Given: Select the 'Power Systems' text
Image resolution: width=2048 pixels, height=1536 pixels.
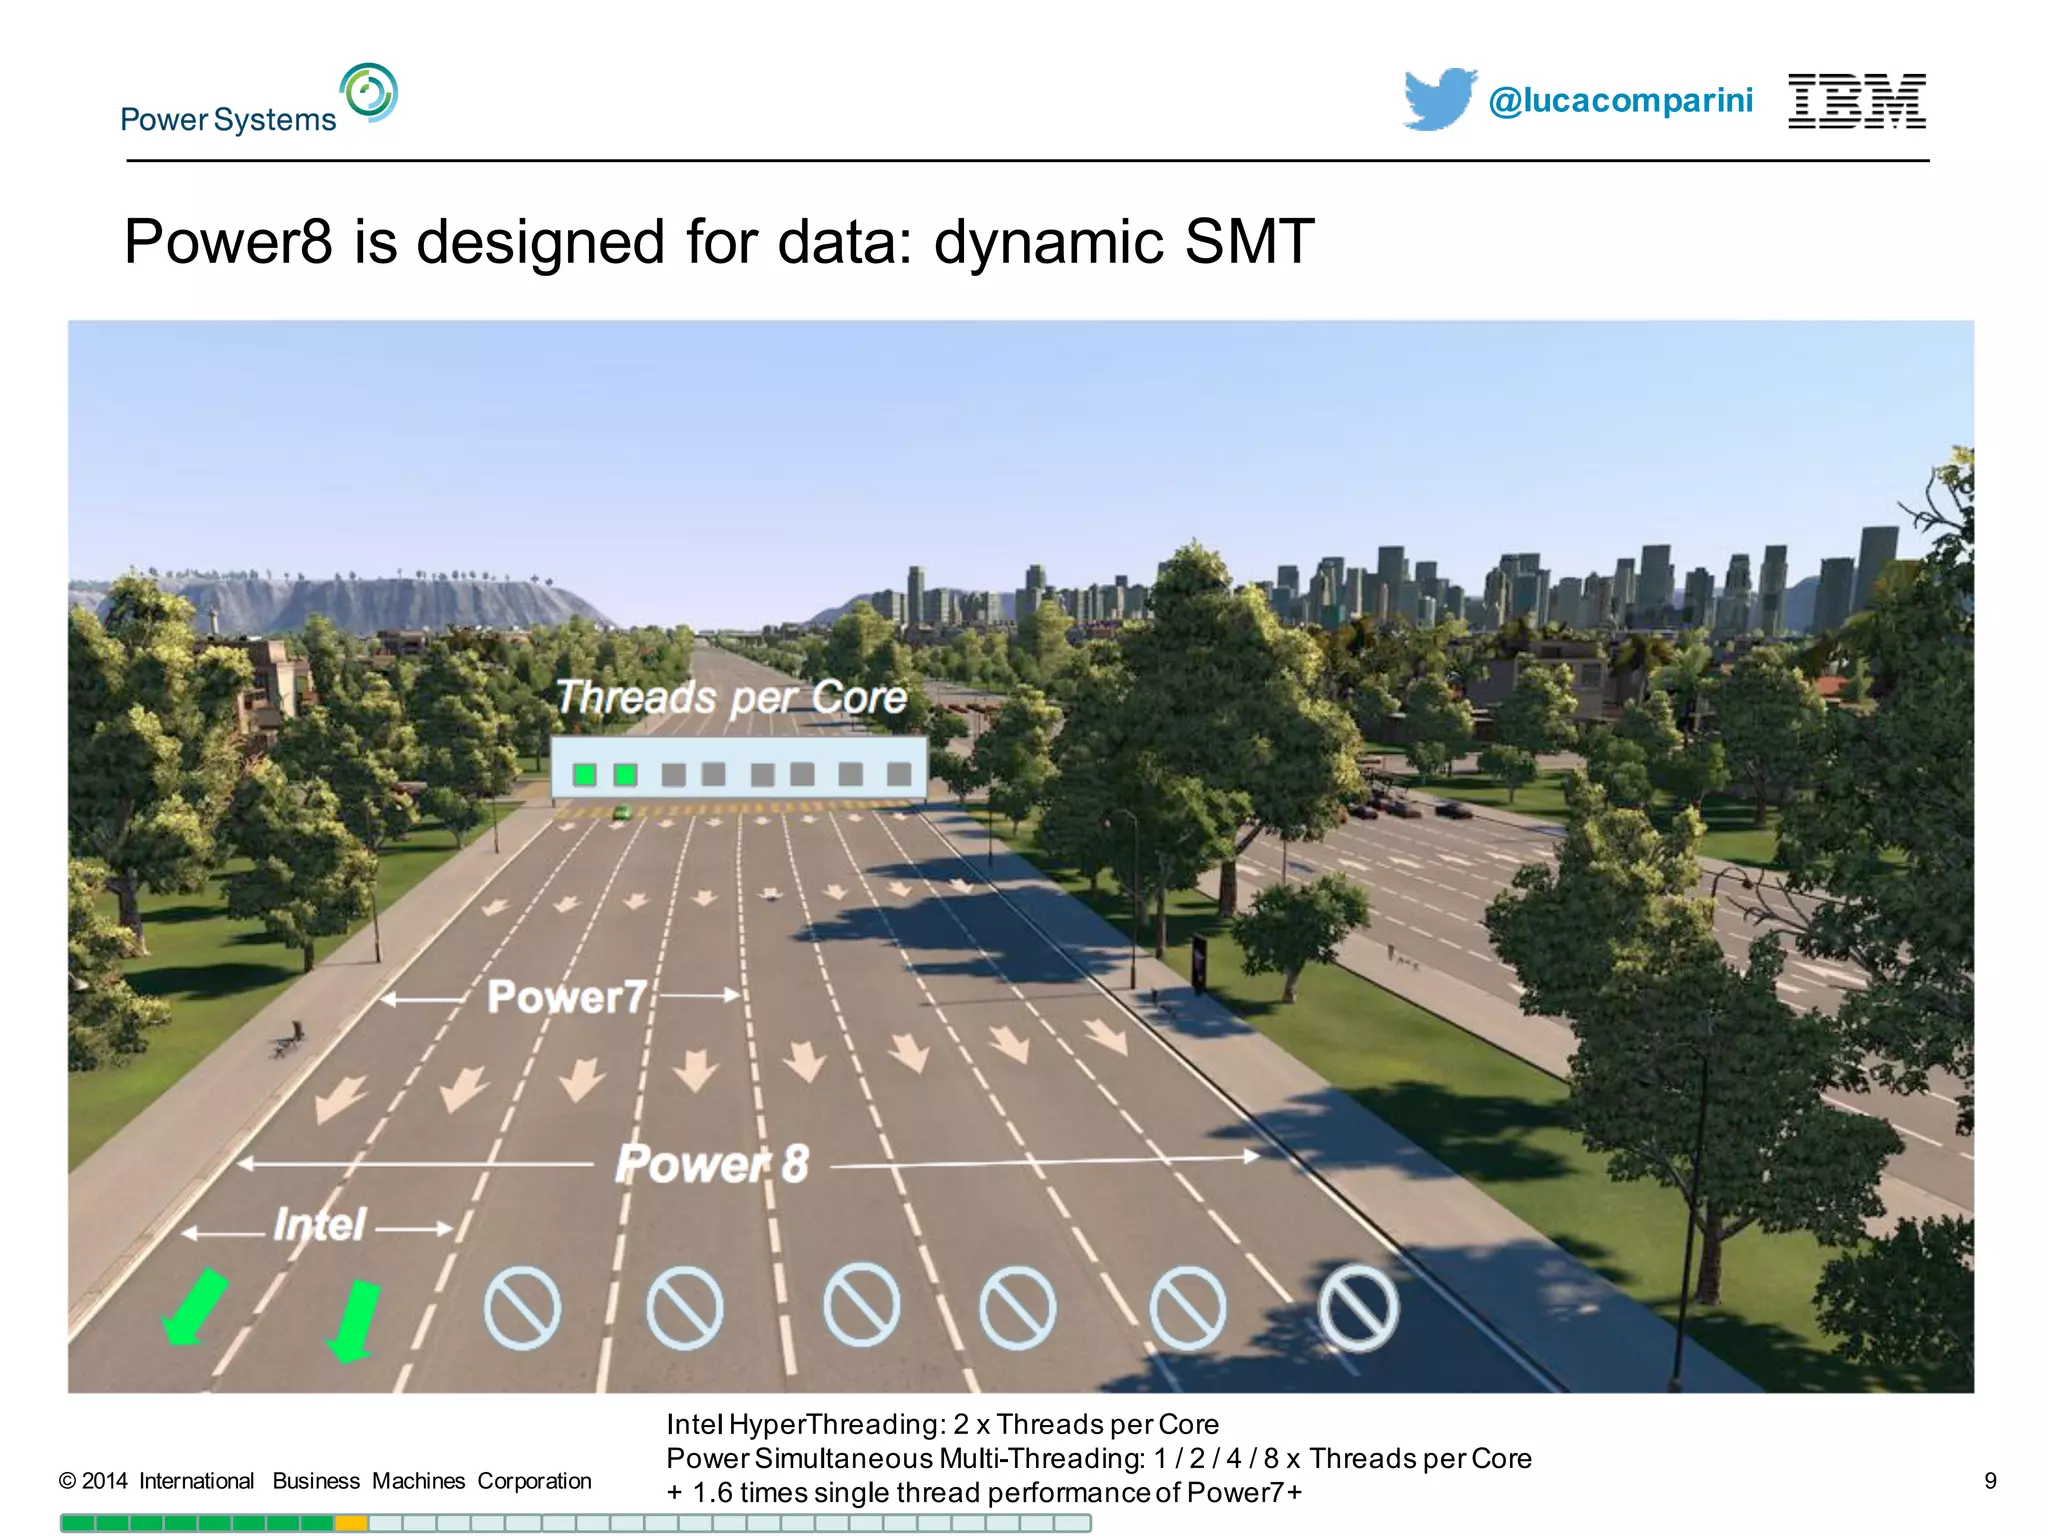Looking at the screenshot, I should pos(228,120).
